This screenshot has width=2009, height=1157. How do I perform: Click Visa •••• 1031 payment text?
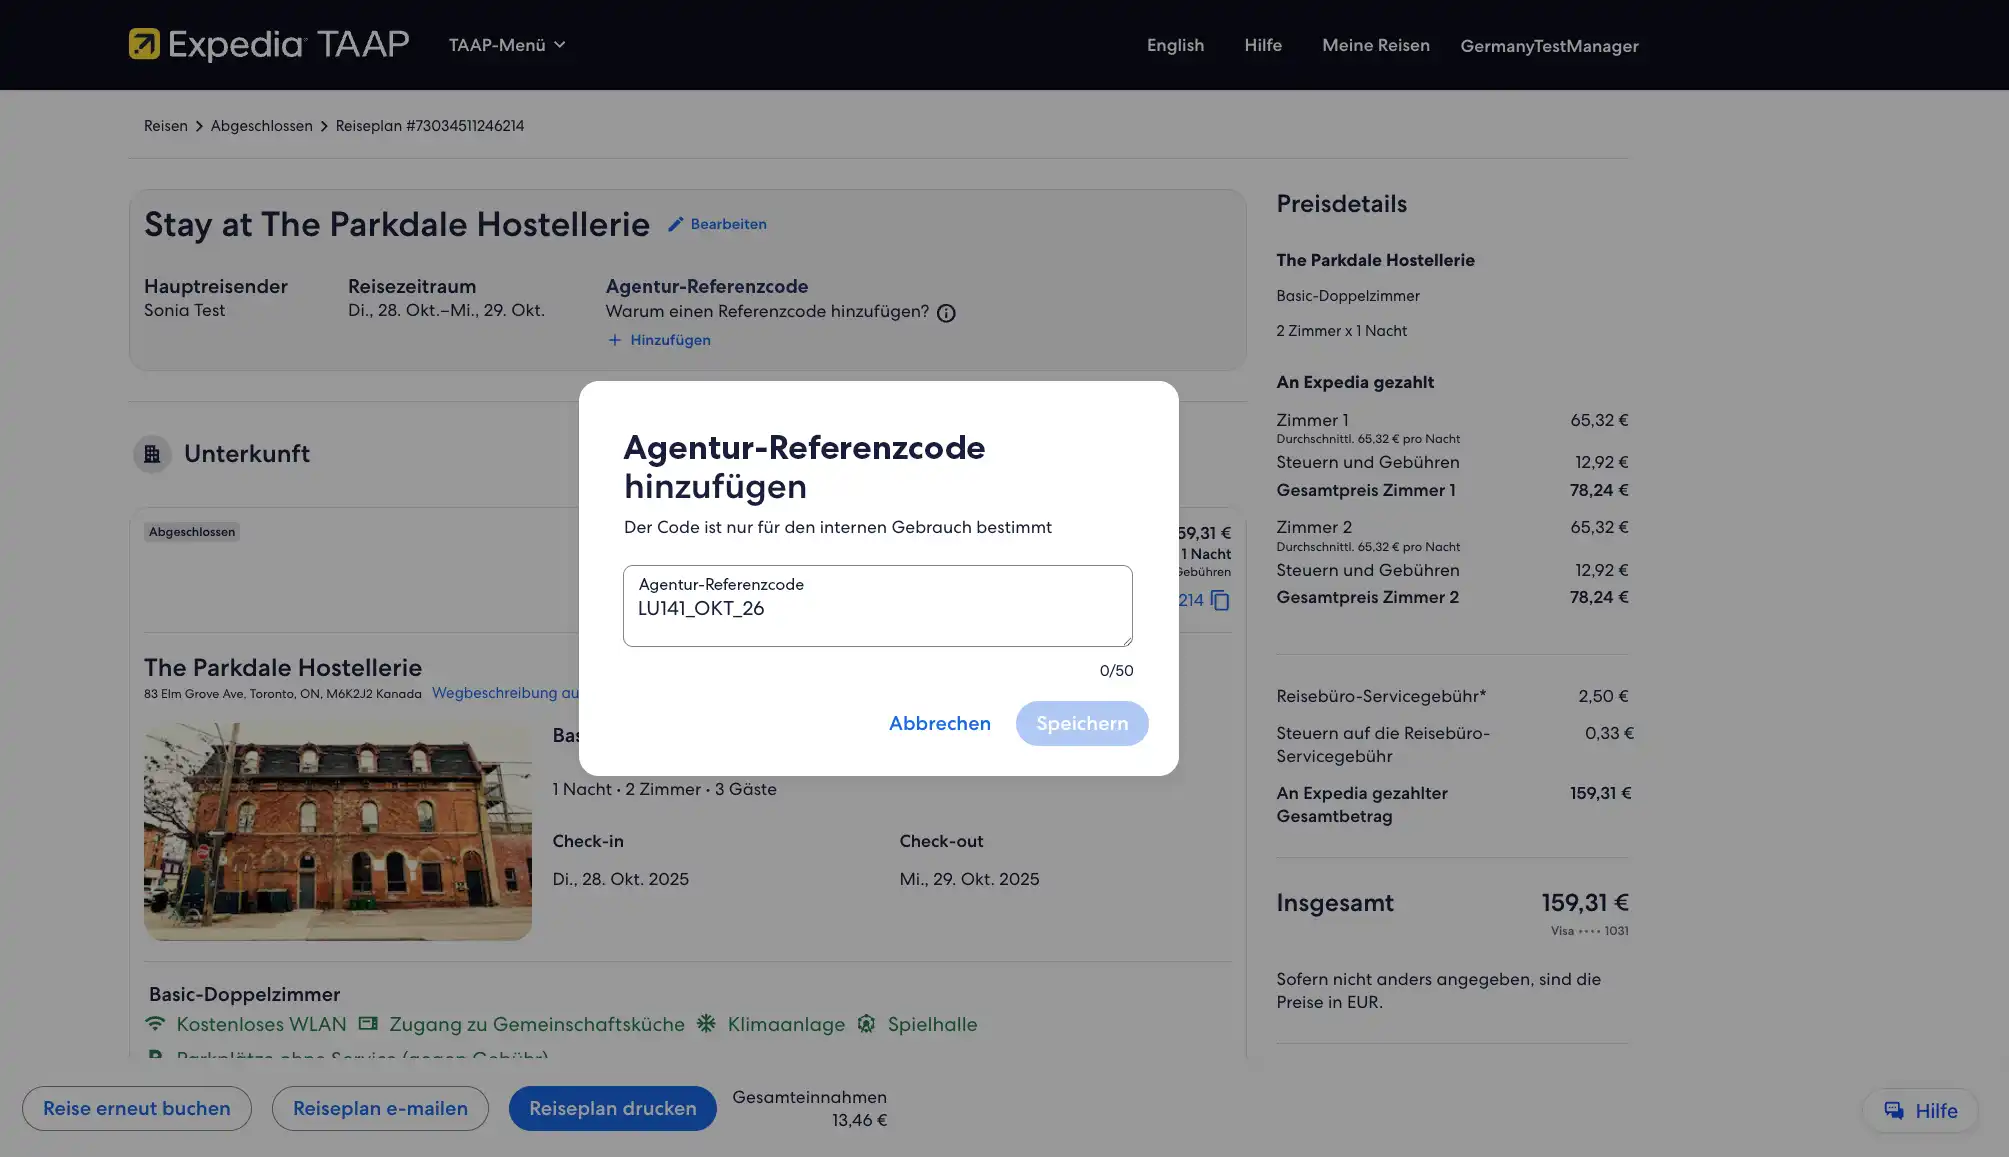click(x=1589, y=931)
